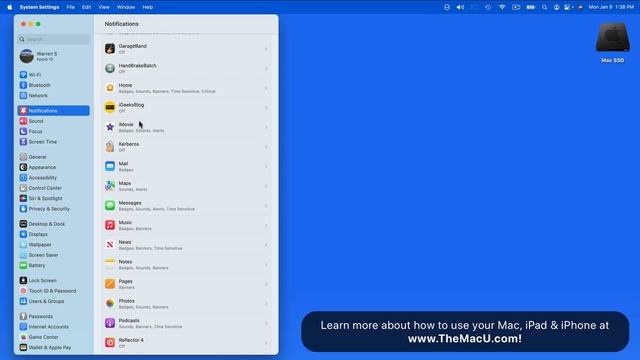Click the sidebar Search field

[53, 39]
